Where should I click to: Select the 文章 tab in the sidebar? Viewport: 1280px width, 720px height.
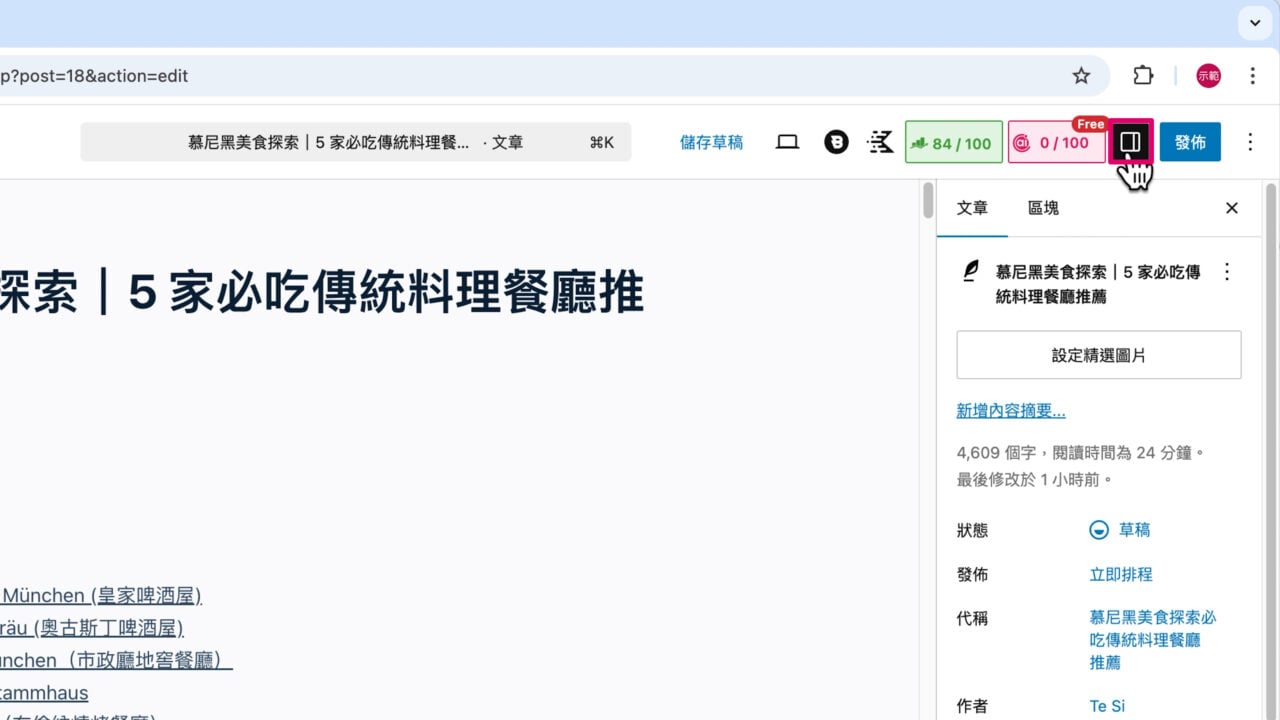coord(972,208)
